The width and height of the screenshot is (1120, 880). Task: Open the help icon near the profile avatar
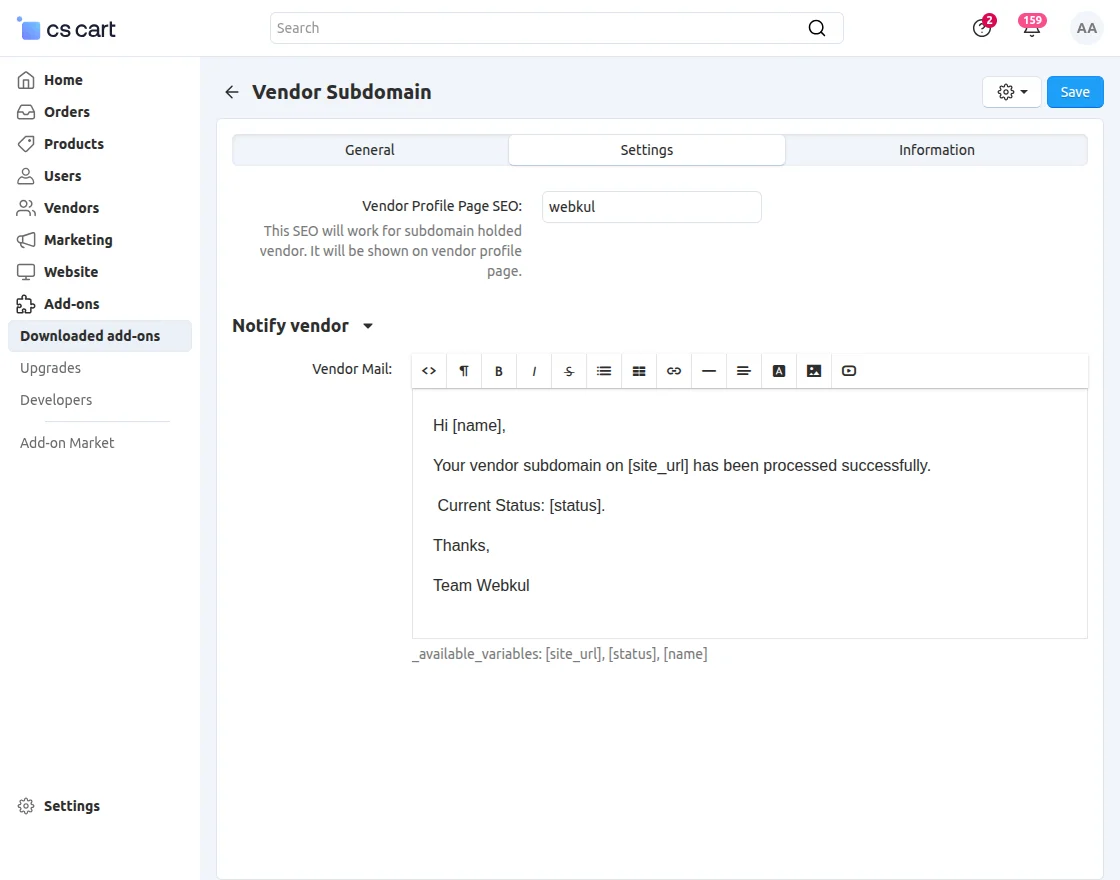pos(981,28)
